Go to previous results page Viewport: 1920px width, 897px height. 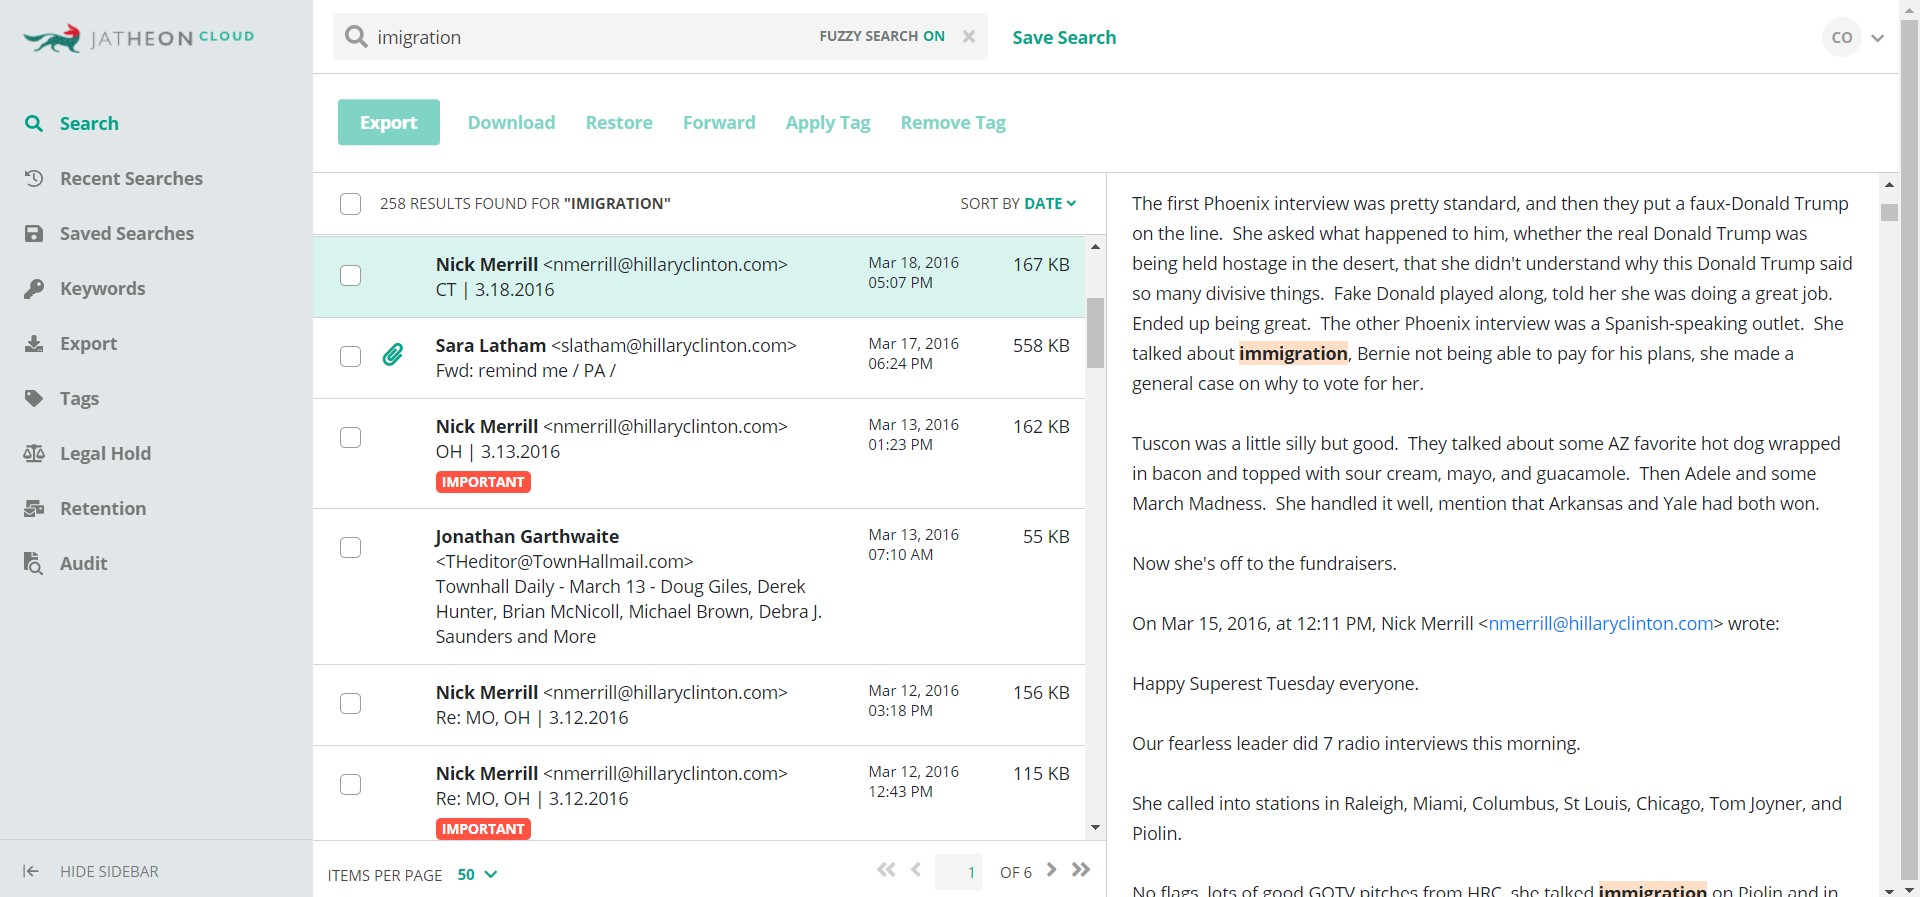pyautogui.click(x=916, y=870)
